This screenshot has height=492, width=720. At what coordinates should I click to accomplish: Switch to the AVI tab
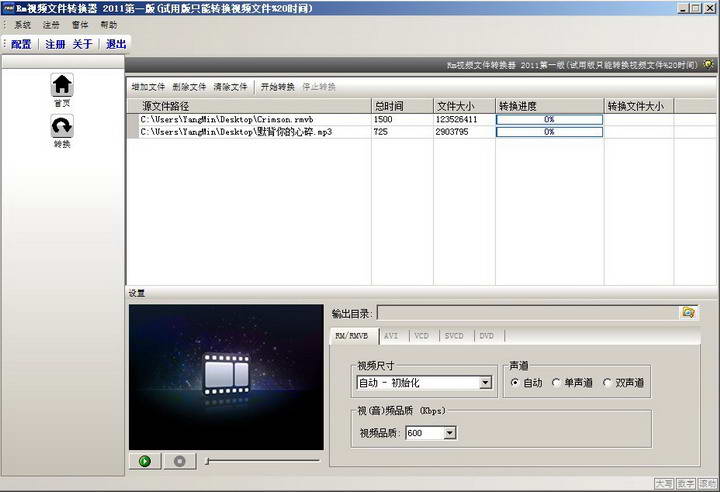click(391, 336)
